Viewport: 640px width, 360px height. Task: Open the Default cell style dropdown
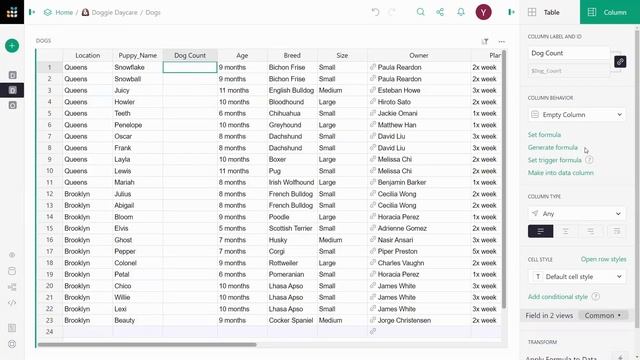point(576,277)
